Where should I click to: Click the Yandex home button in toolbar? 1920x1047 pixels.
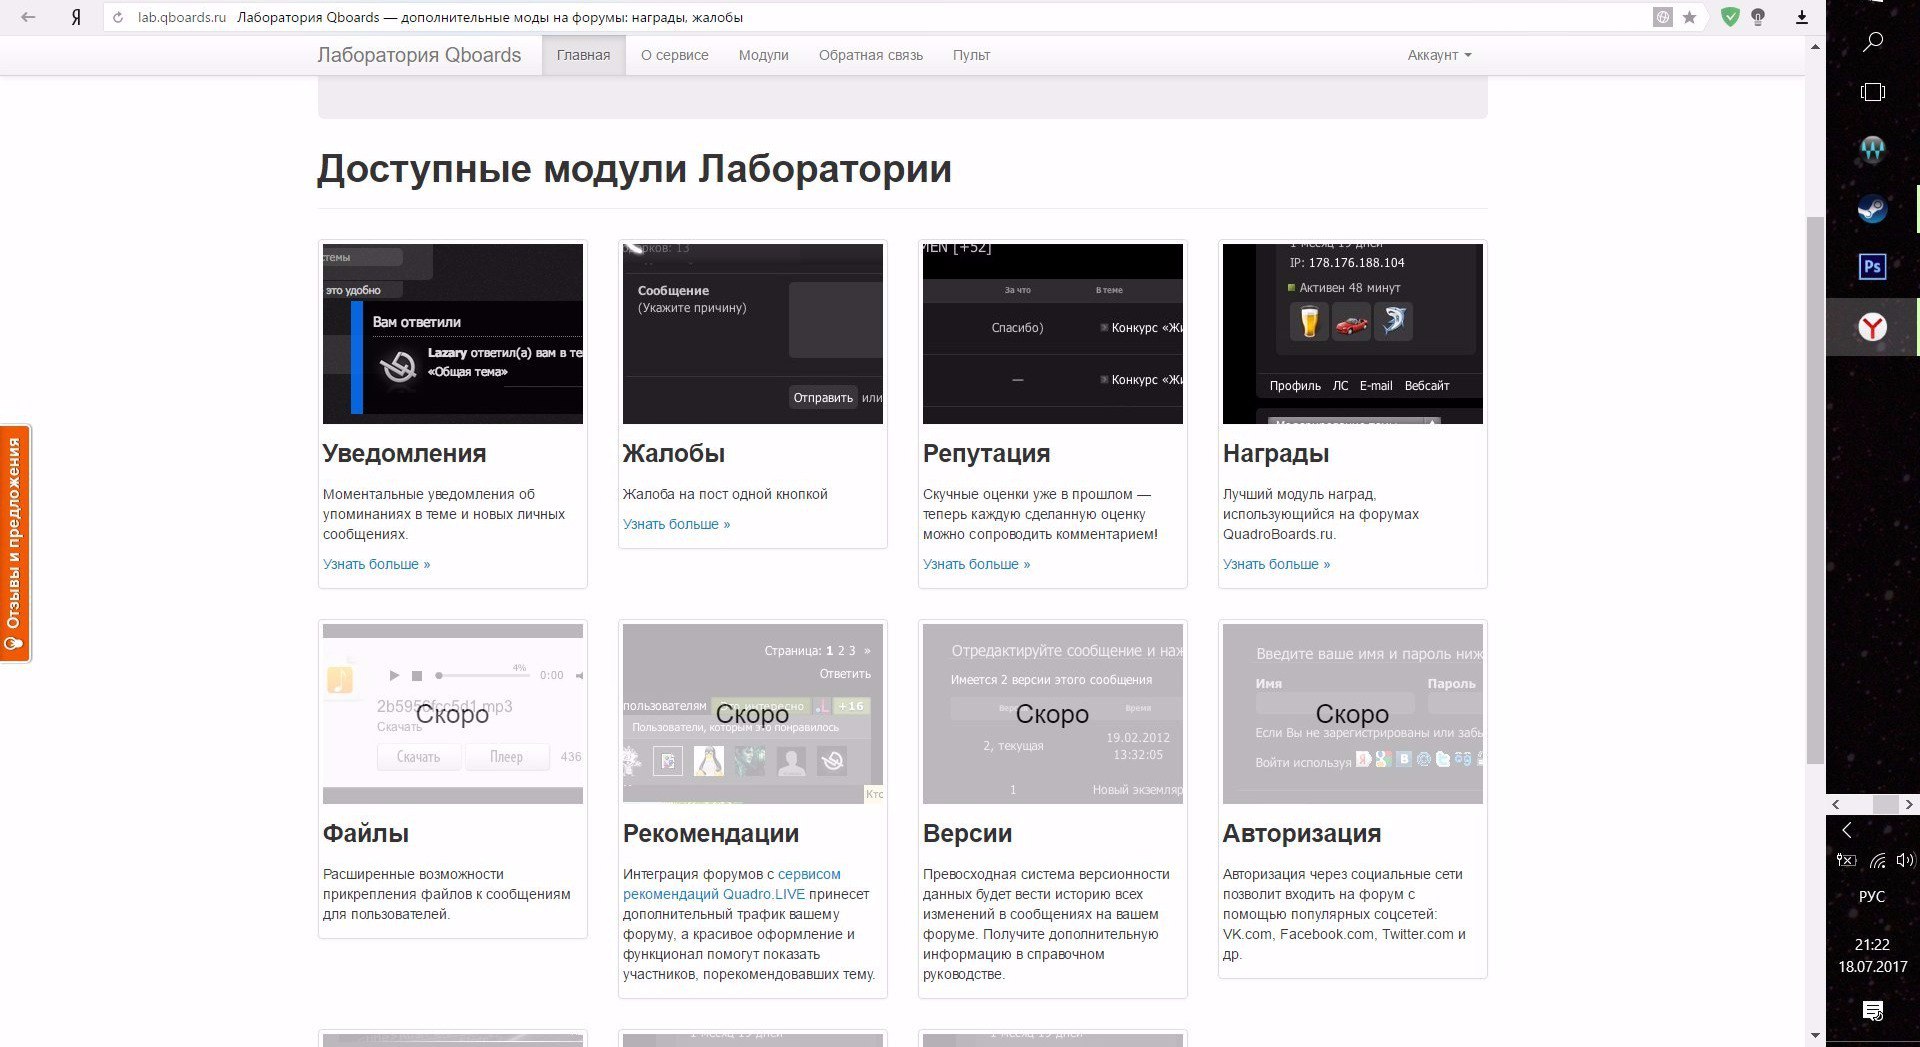(76, 17)
